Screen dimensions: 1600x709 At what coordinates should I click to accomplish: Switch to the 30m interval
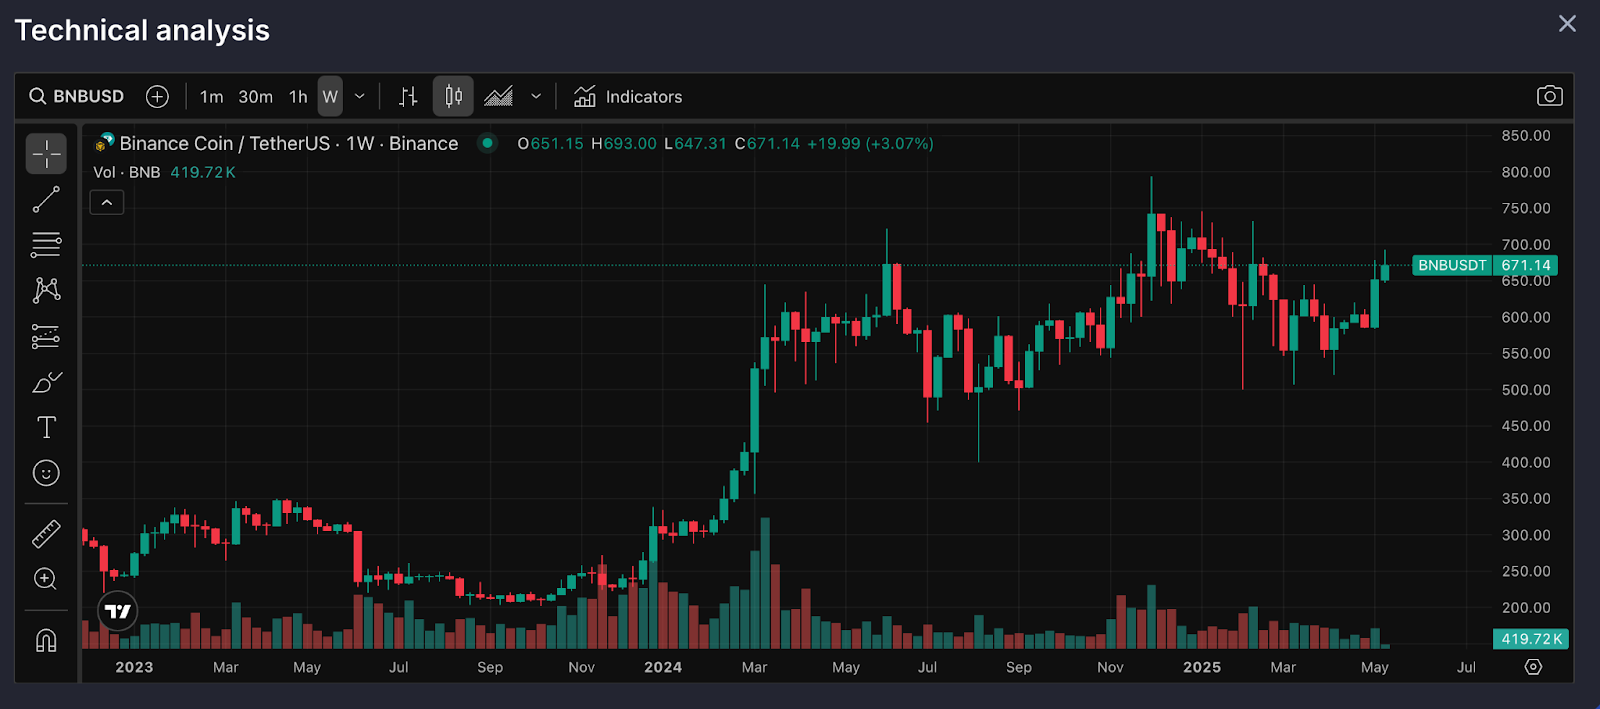[x=255, y=96]
